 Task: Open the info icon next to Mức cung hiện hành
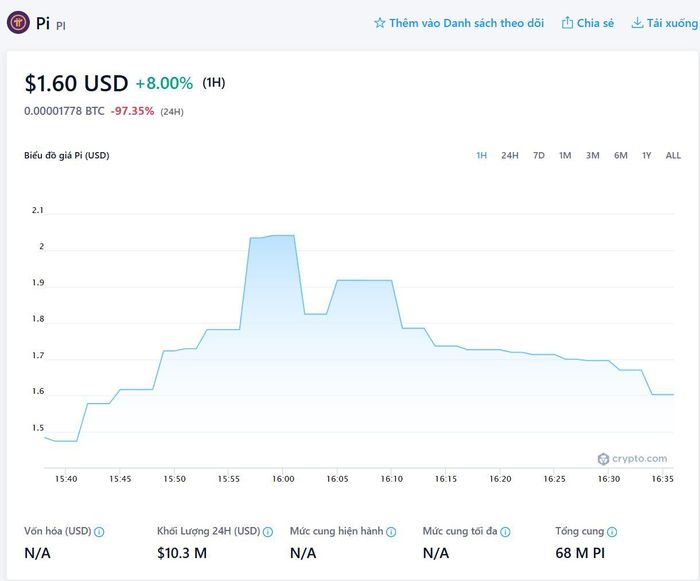391,532
